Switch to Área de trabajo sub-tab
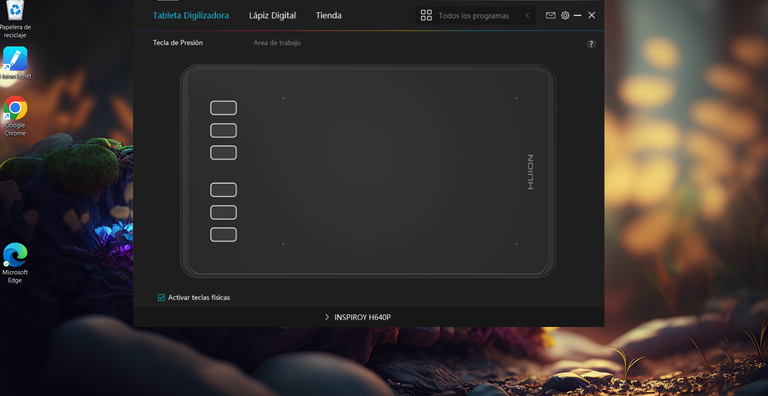Image resolution: width=768 pixels, height=396 pixels. (x=277, y=43)
